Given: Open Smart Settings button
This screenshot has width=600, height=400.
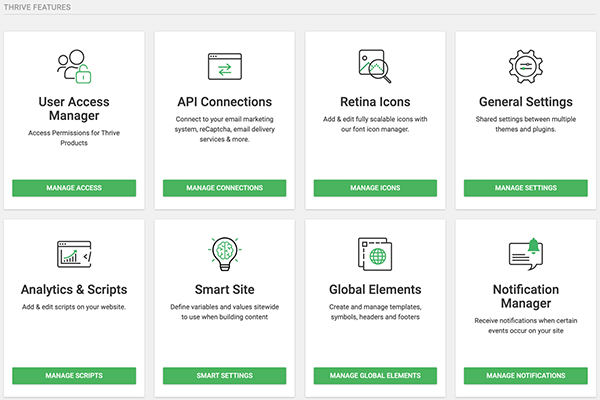Looking at the screenshot, I should tap(225, 376).
